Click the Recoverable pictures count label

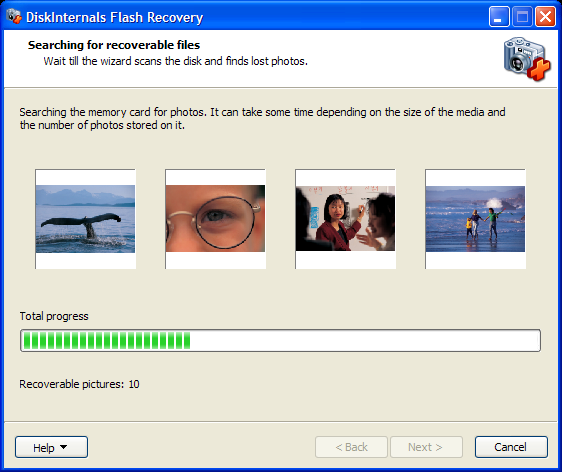pos(79,384)
